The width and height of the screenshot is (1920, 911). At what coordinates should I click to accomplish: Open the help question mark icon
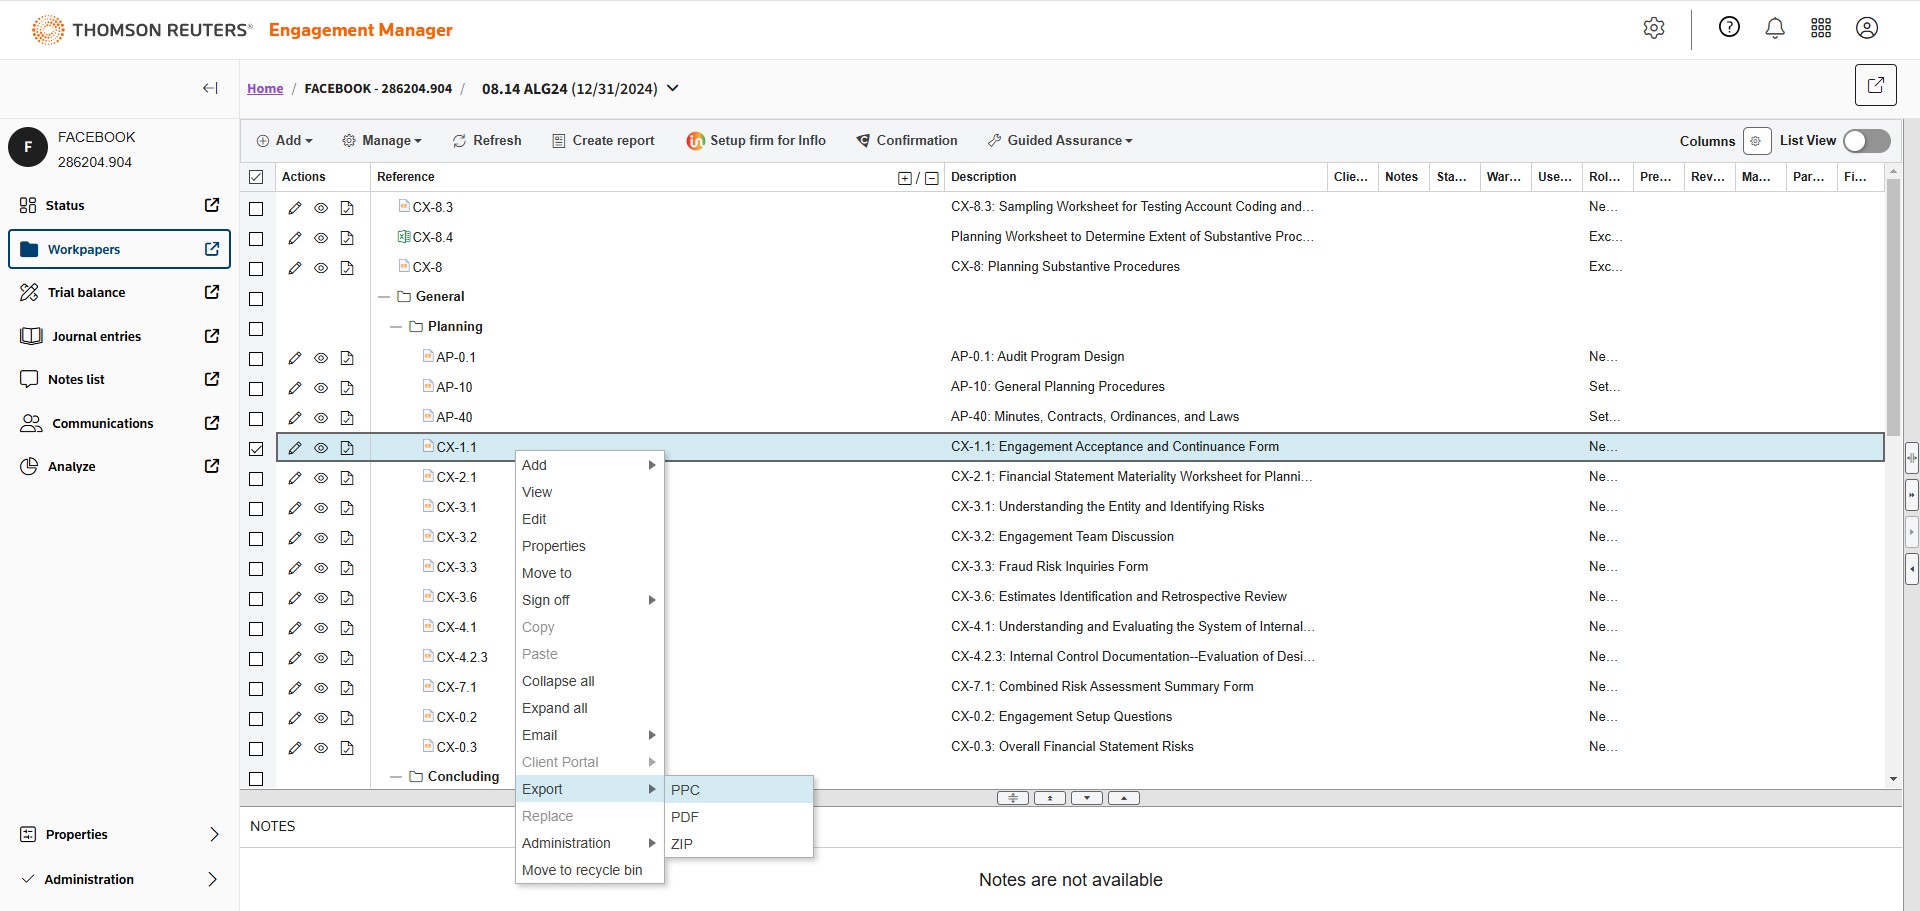click(1729, 27)
